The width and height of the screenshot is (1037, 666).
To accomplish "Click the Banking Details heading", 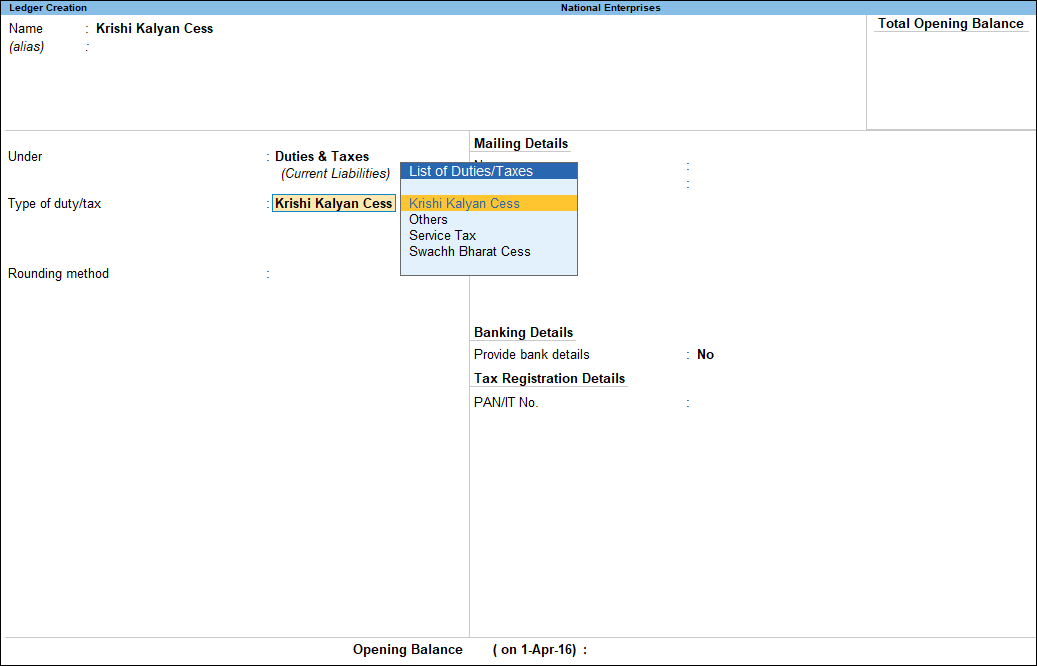I will coord(524,333).
